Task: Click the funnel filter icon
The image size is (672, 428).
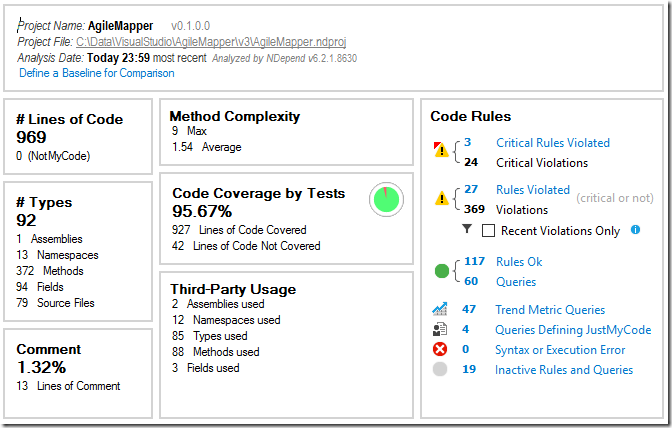Action: 467,229
